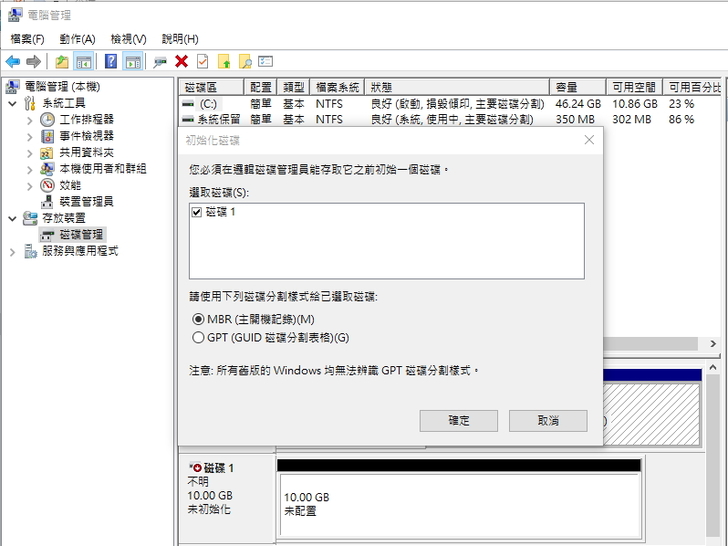Open 裝置管理員 in the tree
This screenshot has width=728, height=546.
click(x=86, y=202)
